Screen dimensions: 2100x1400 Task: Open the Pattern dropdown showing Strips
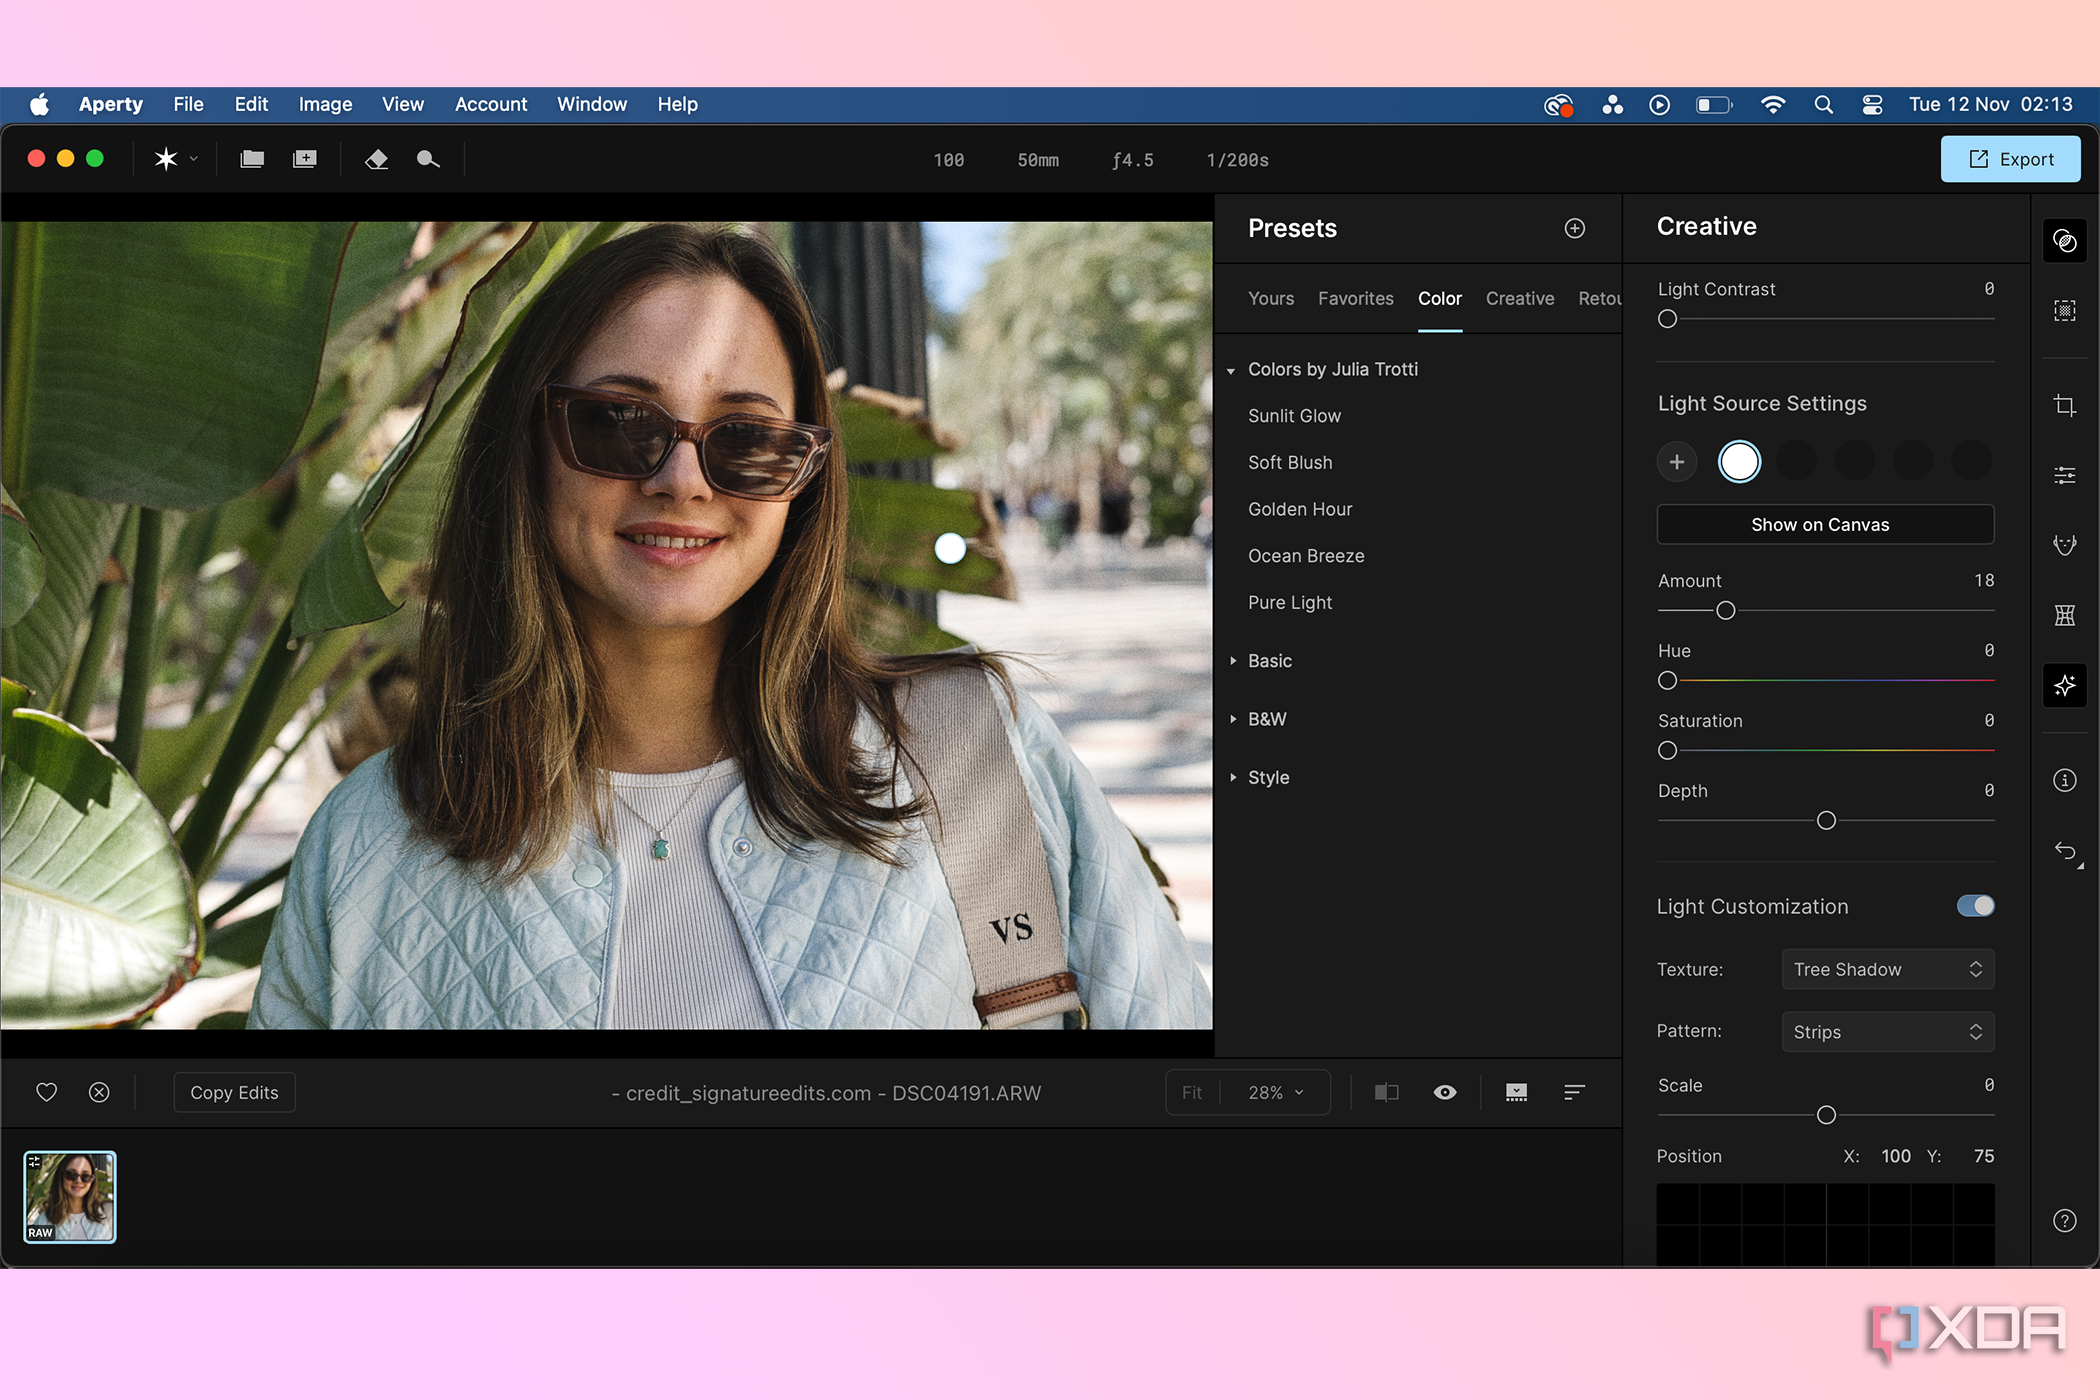point(1888,1031)
